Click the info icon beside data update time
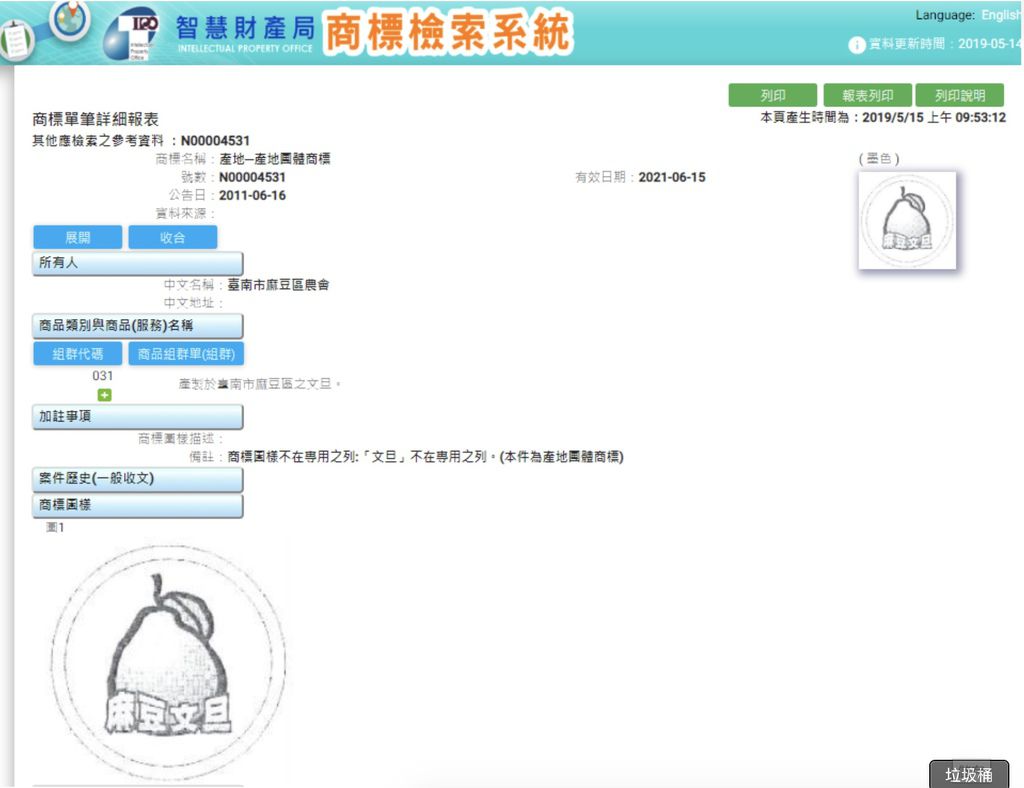 (x=857, y=44)
